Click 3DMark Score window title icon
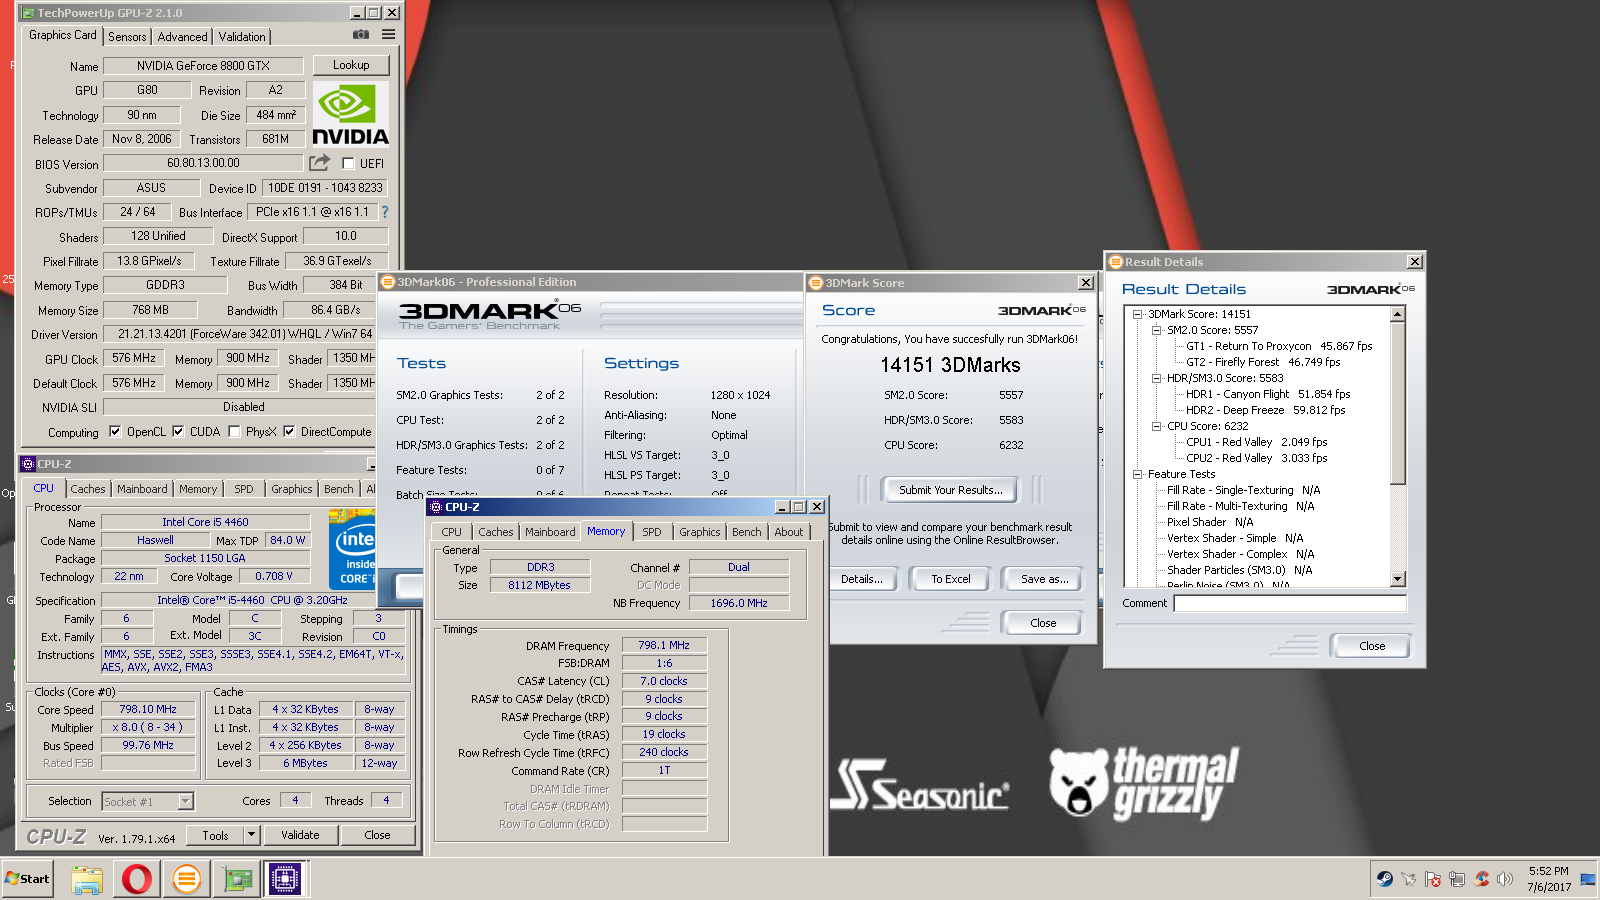Screen dimensions: 1600x900 pyautogui.click(x=816, y=283)
